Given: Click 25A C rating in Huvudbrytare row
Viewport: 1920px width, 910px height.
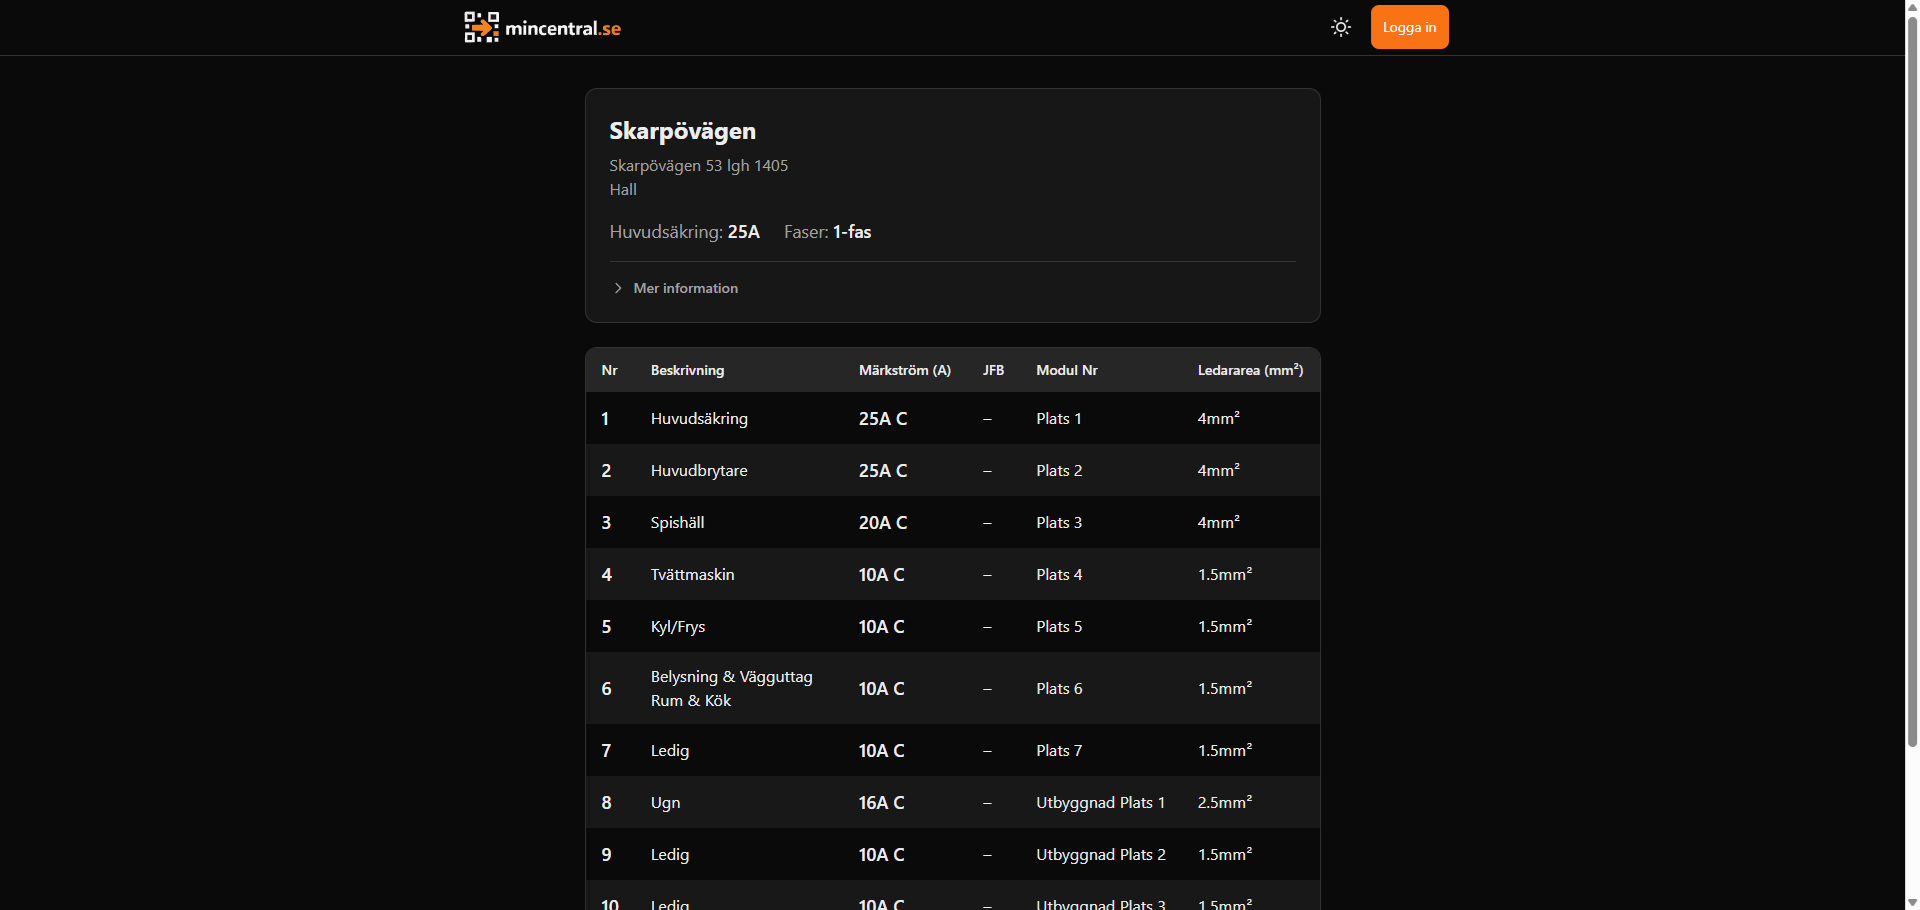Looking at the screenshot, I should pyautogui.click(x=883, y=471).
